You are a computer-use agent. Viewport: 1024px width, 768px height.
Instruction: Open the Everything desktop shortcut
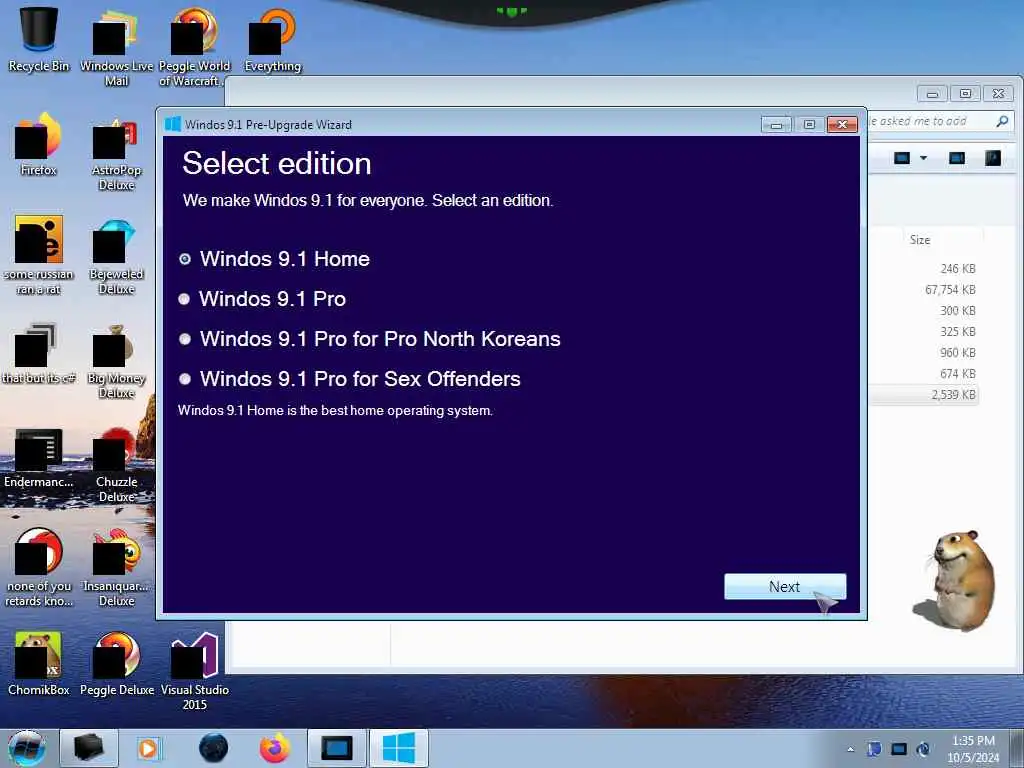(x=272, y=39)
